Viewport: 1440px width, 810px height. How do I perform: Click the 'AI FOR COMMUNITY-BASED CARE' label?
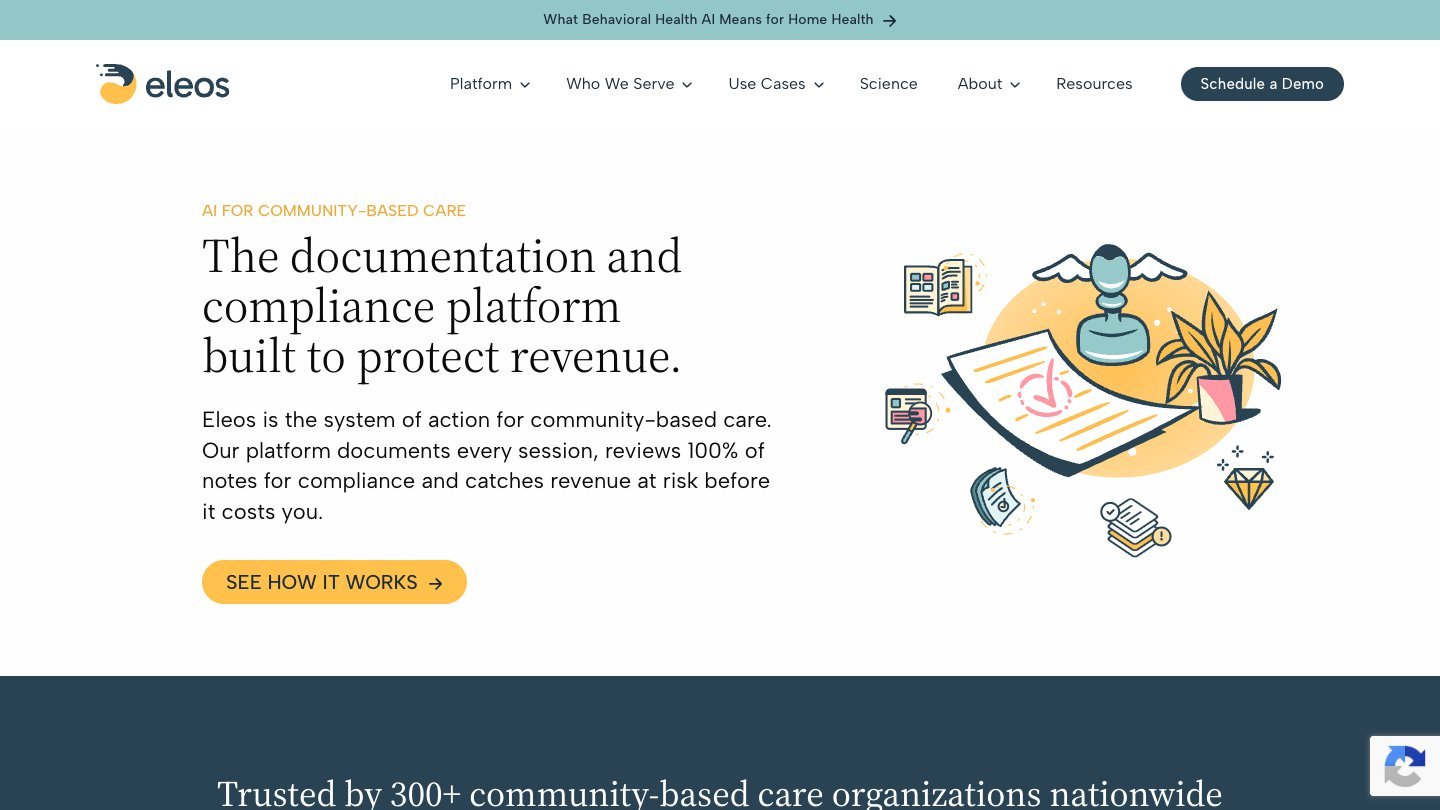pyautogui.click(x=334, y=210)
